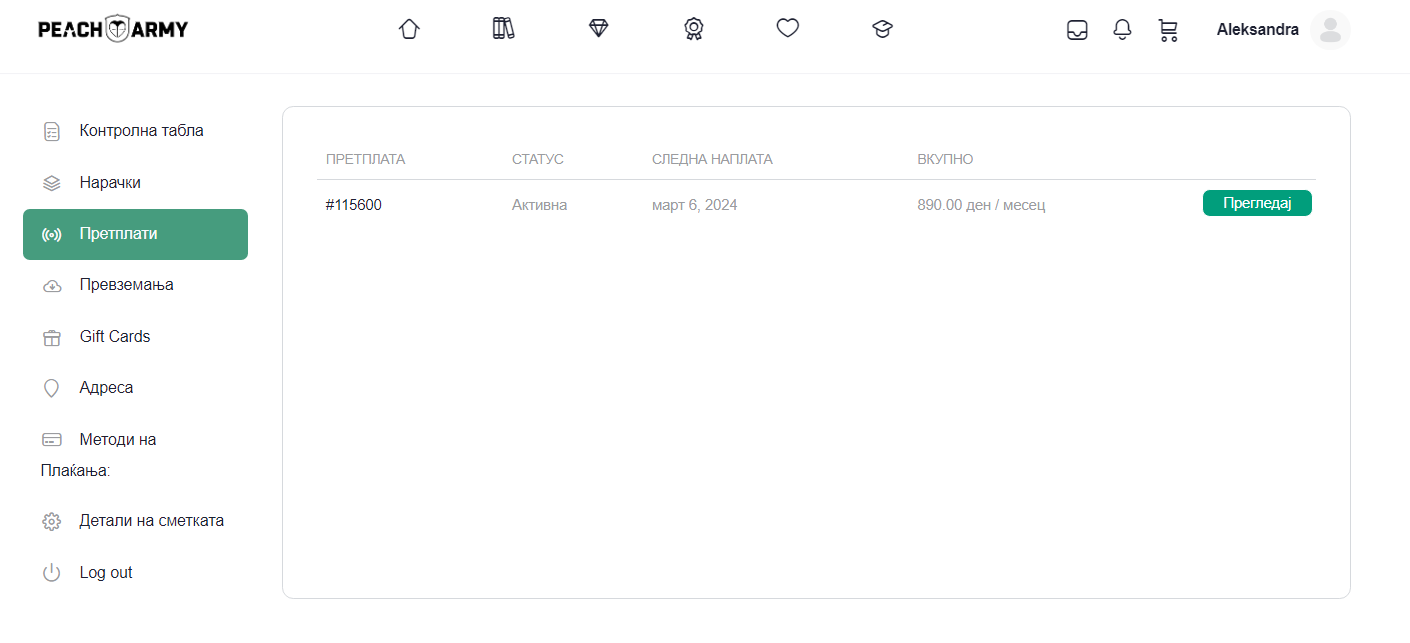Click the diamond icon in header
Viewport: 1410px width, 643px height.
[x=598, y=29]
